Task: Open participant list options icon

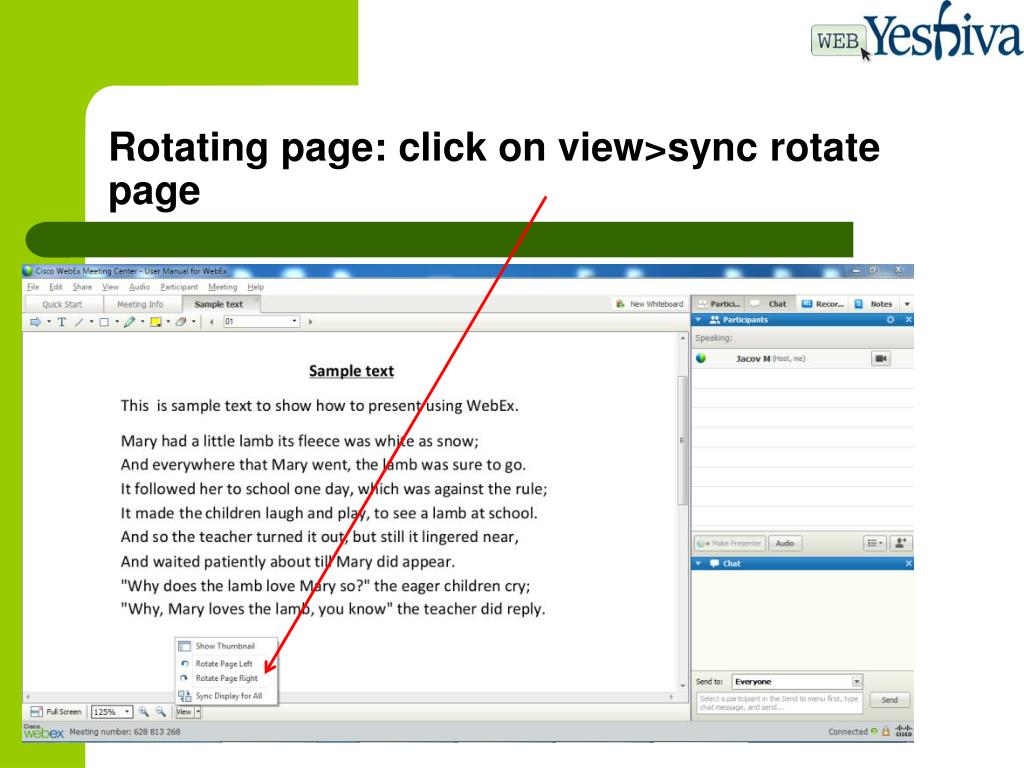Action: (x=874, y=543)
